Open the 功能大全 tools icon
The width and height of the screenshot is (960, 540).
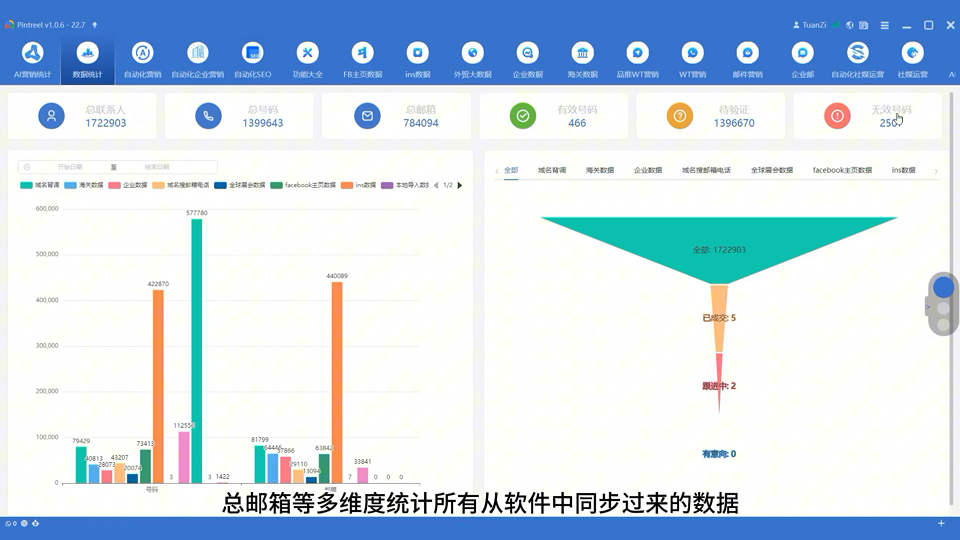tap(307, 59)
